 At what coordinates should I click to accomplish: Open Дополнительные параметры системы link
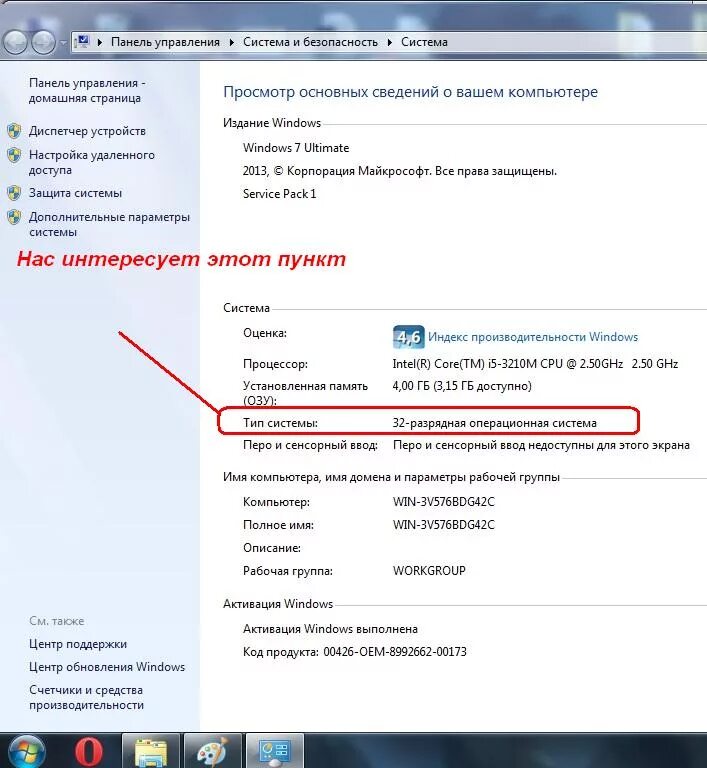point(109,224)
